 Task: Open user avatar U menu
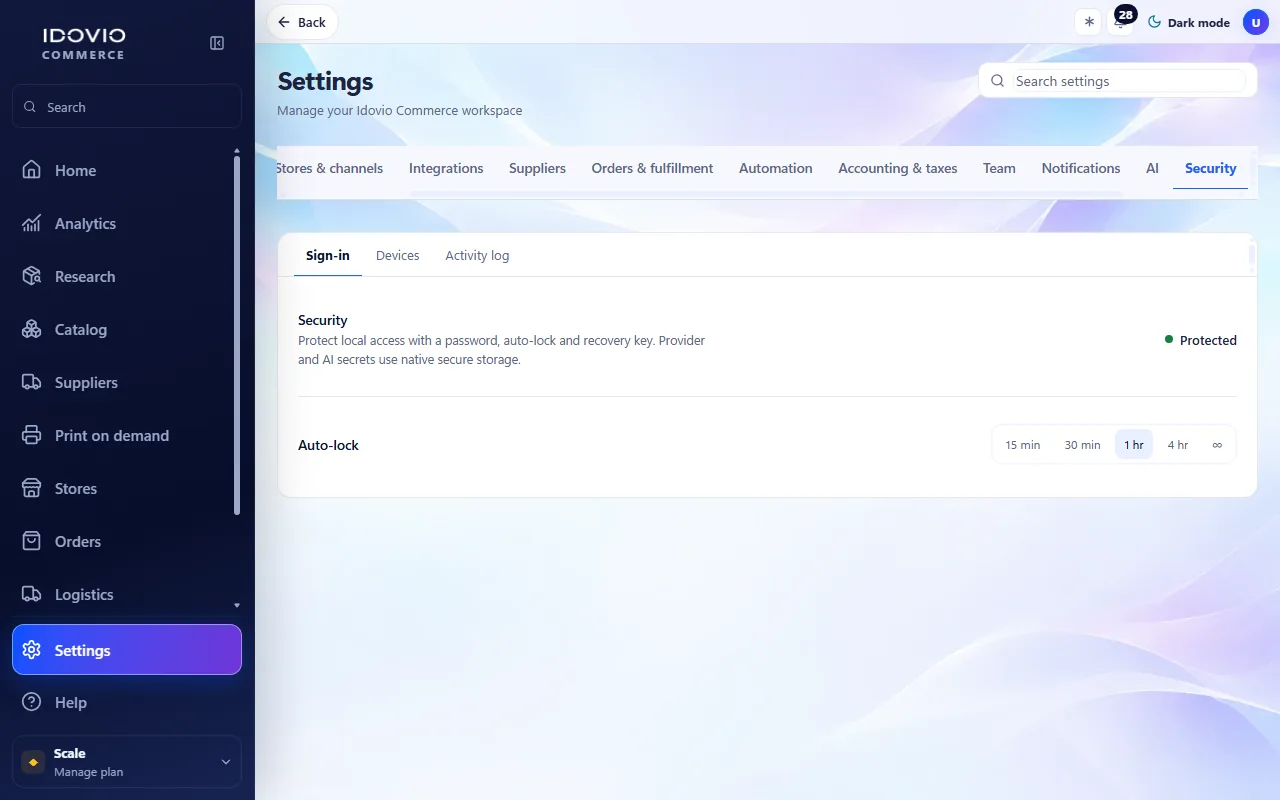(1256, 22)
